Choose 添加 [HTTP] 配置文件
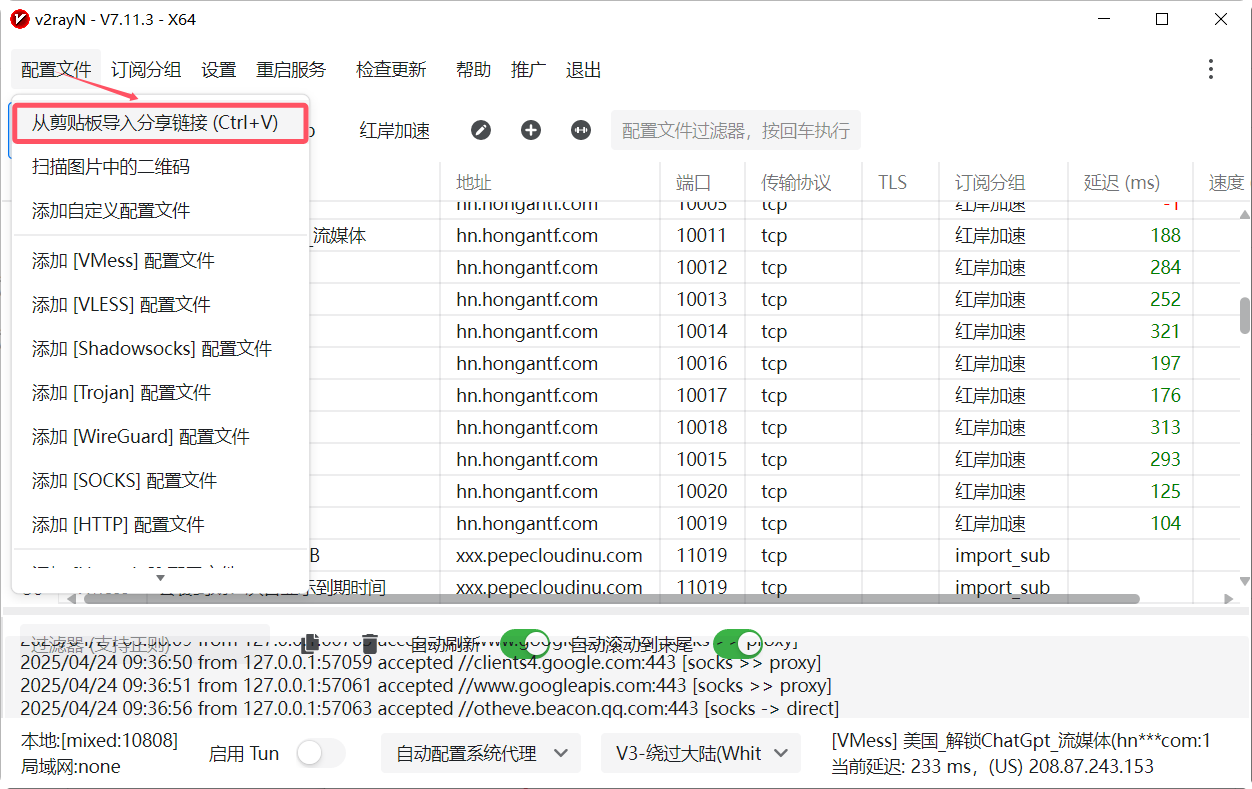The height and width of the screenshot is (789, 1252). [160, 525]
